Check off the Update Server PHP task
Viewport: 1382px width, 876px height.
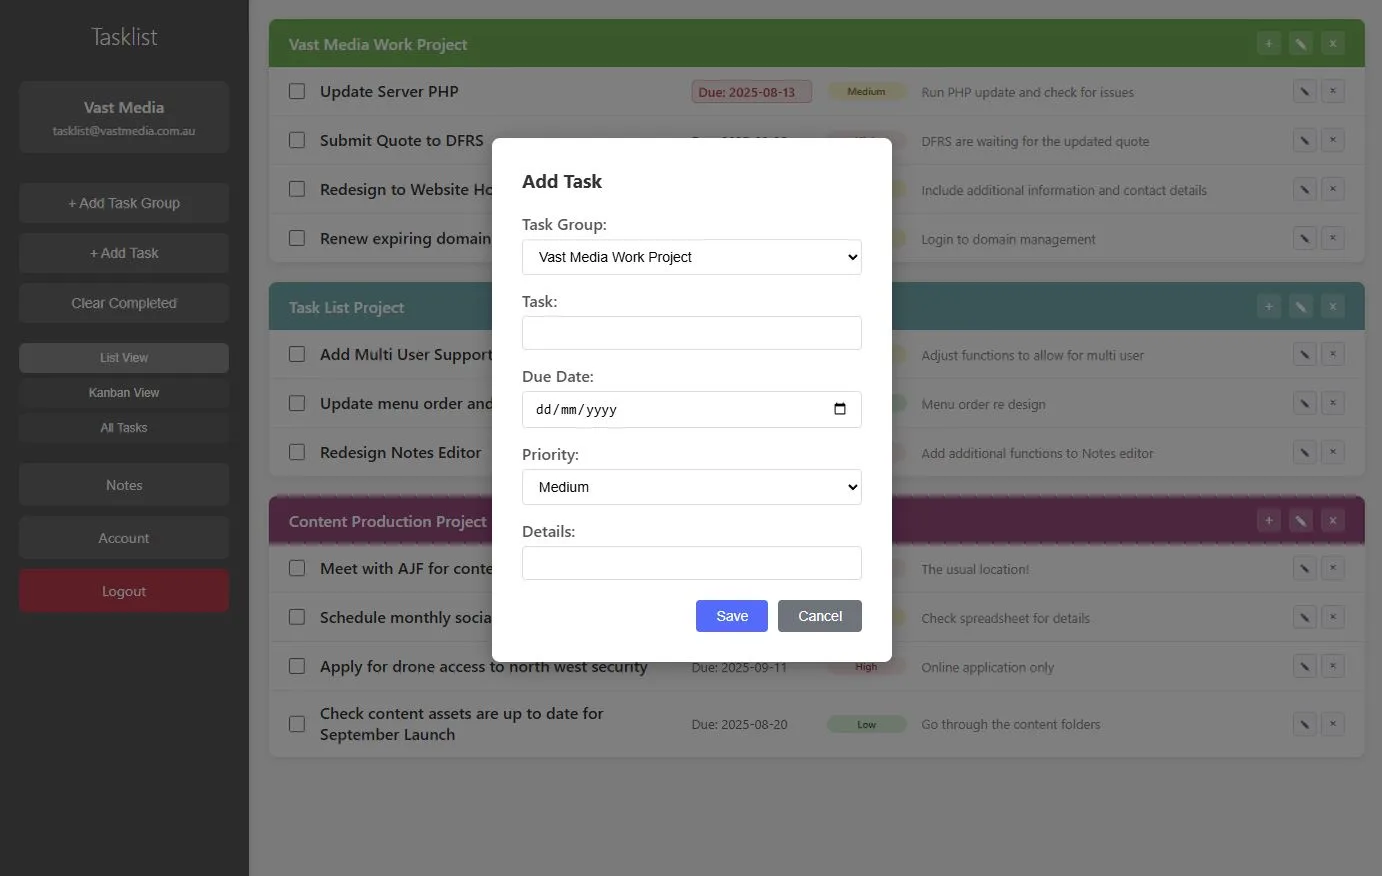click(x=297, y=91)
